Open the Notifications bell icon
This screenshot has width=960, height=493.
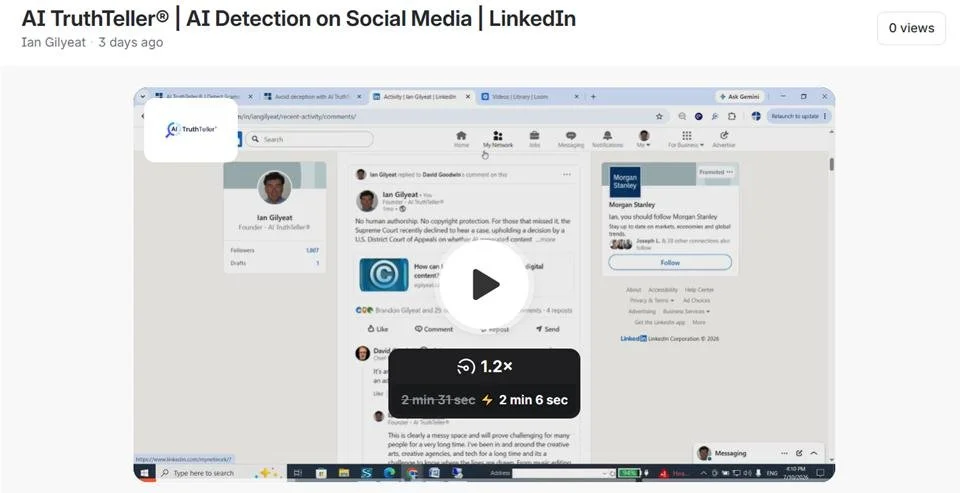[607, 139]
